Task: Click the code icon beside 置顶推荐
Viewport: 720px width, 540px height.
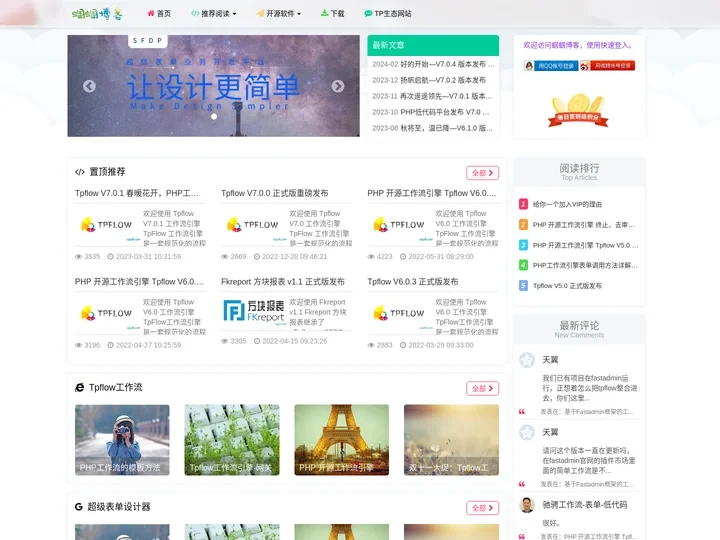Action: click(80, 172)
